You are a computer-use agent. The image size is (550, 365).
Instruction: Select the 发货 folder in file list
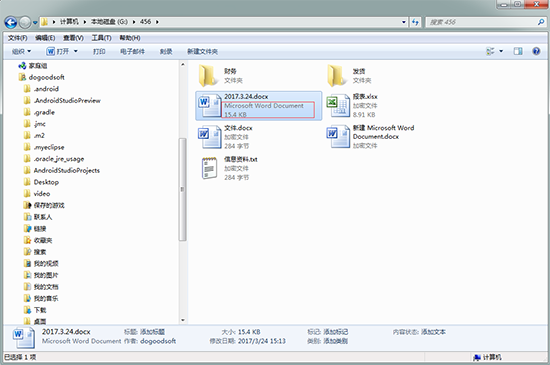tap(350, 75)
